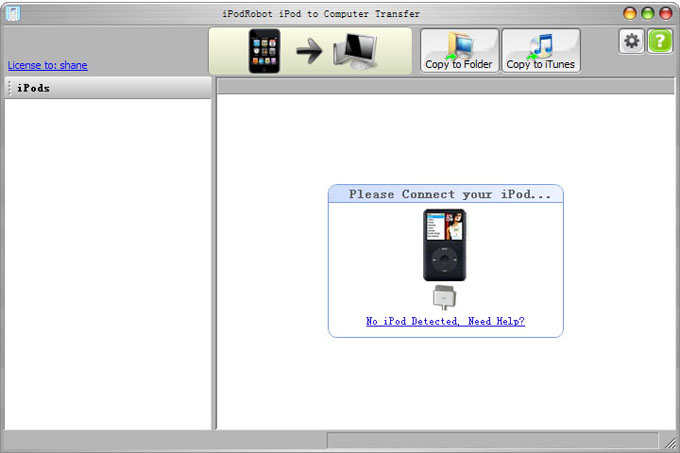Open the License to: shane link
Screen dimensions: 680x453
click(x=48, y=65)
